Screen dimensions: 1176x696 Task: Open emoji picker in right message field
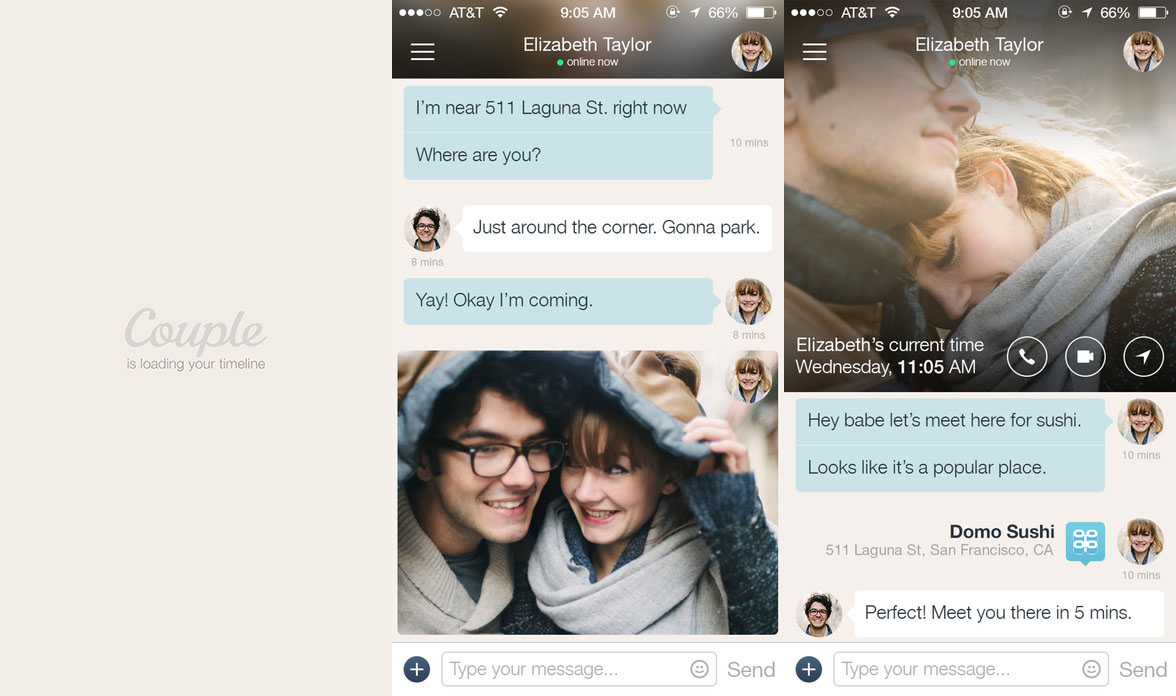pyautogui.click(x=1092, y=669)
